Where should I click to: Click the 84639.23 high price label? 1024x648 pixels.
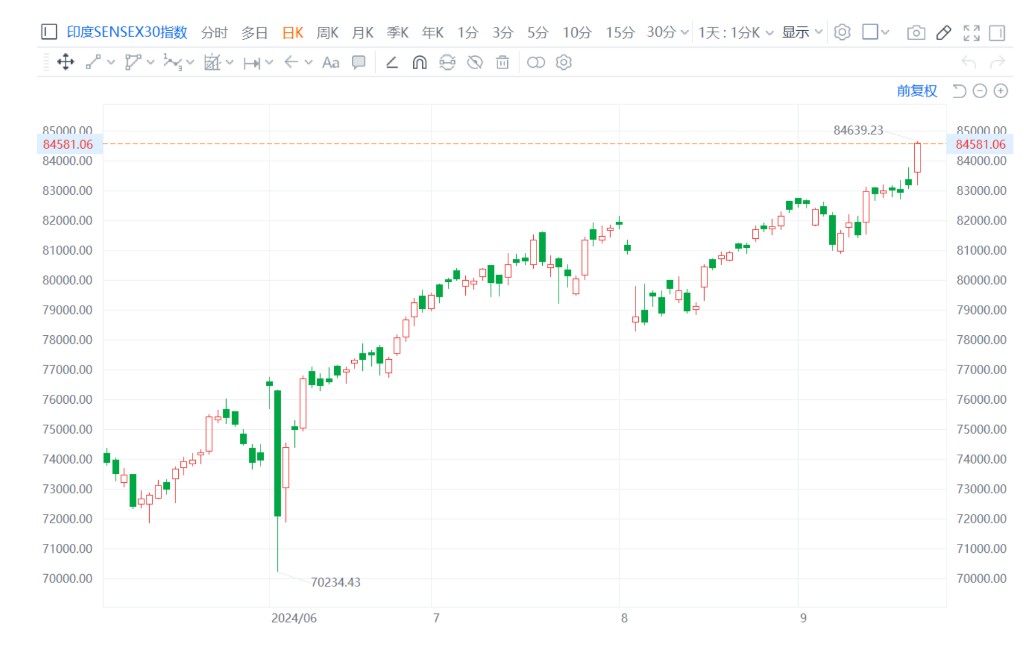pyautogui.click(x=858, y=130)
